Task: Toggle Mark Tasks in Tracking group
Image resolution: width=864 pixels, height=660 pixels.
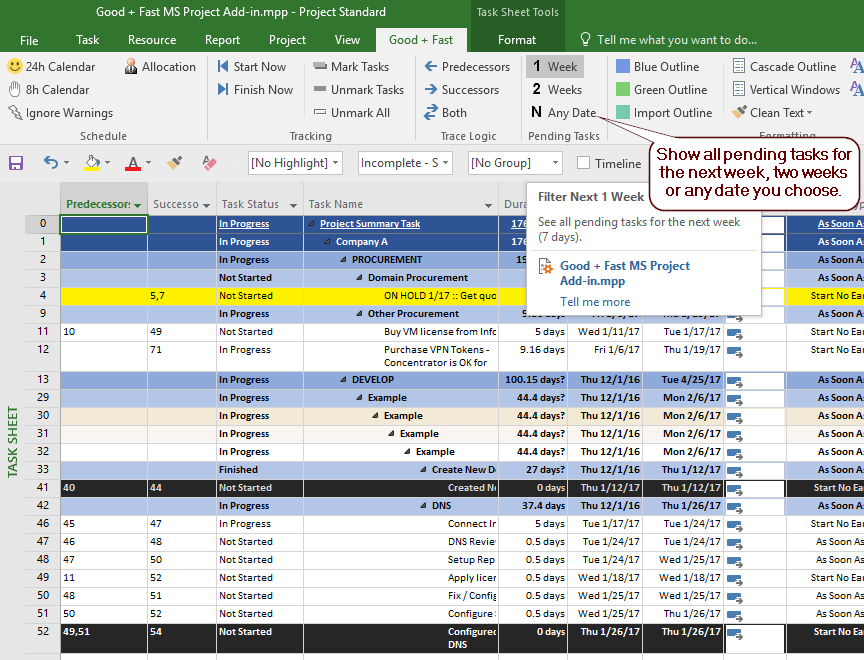Action: [x=357, y=66]
